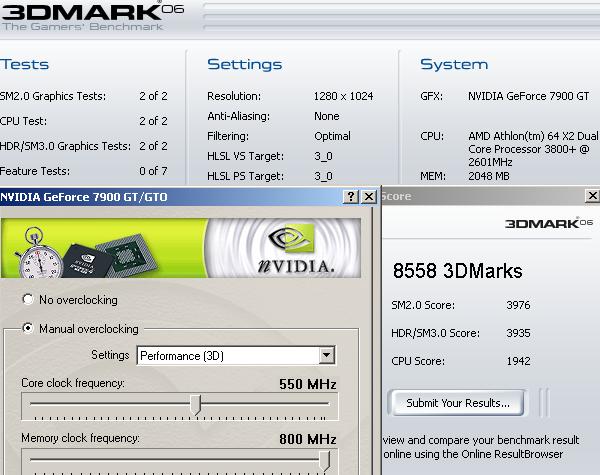The image size is (600, 475).
Task: Click the Feature Tests 0 of 7 value
Action: pyautogui.click(x=153, y=171)
